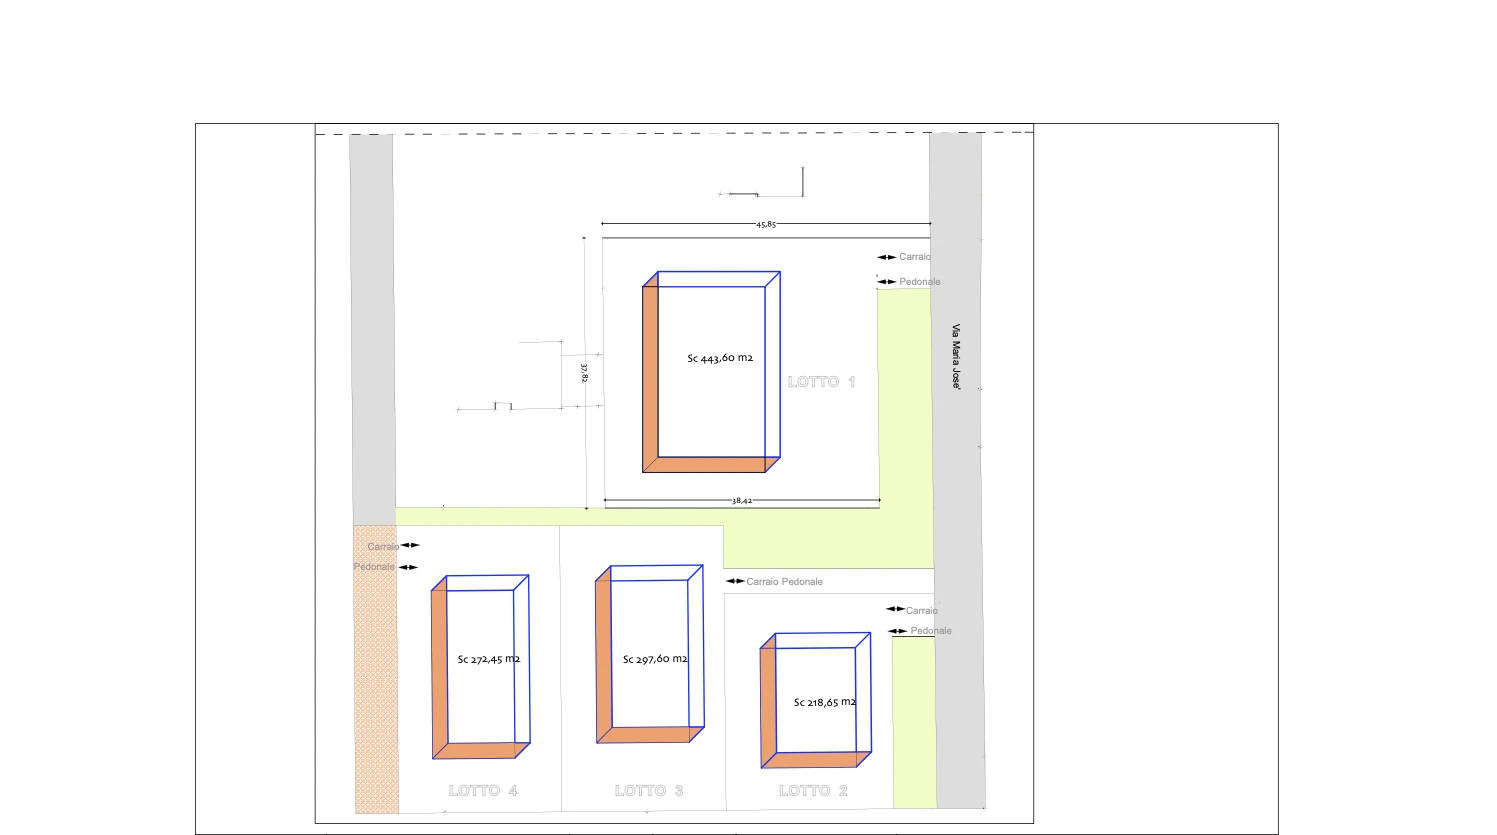The height and width of the screenshot is (835, 1497).
Task: Click the 'Via Maria José' street label
Action: [x=956, y=356]
